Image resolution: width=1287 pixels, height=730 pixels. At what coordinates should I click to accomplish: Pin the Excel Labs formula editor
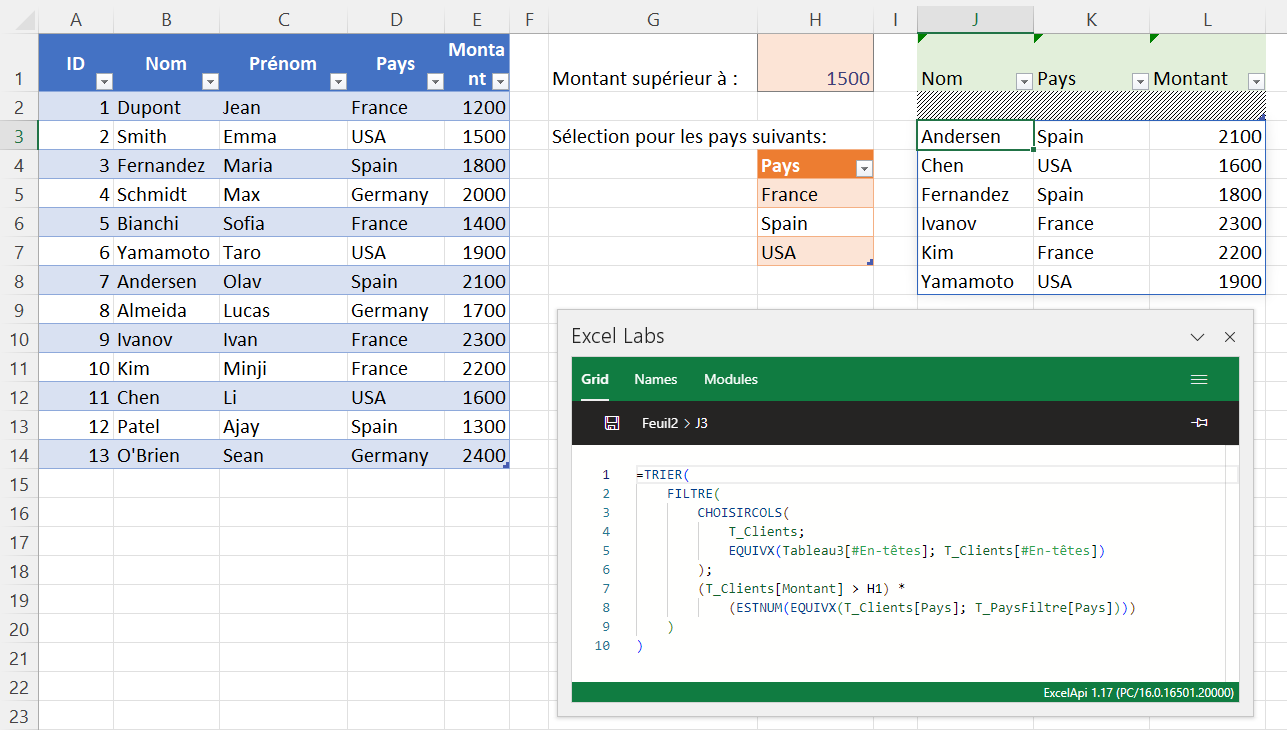click(1199, 424)
